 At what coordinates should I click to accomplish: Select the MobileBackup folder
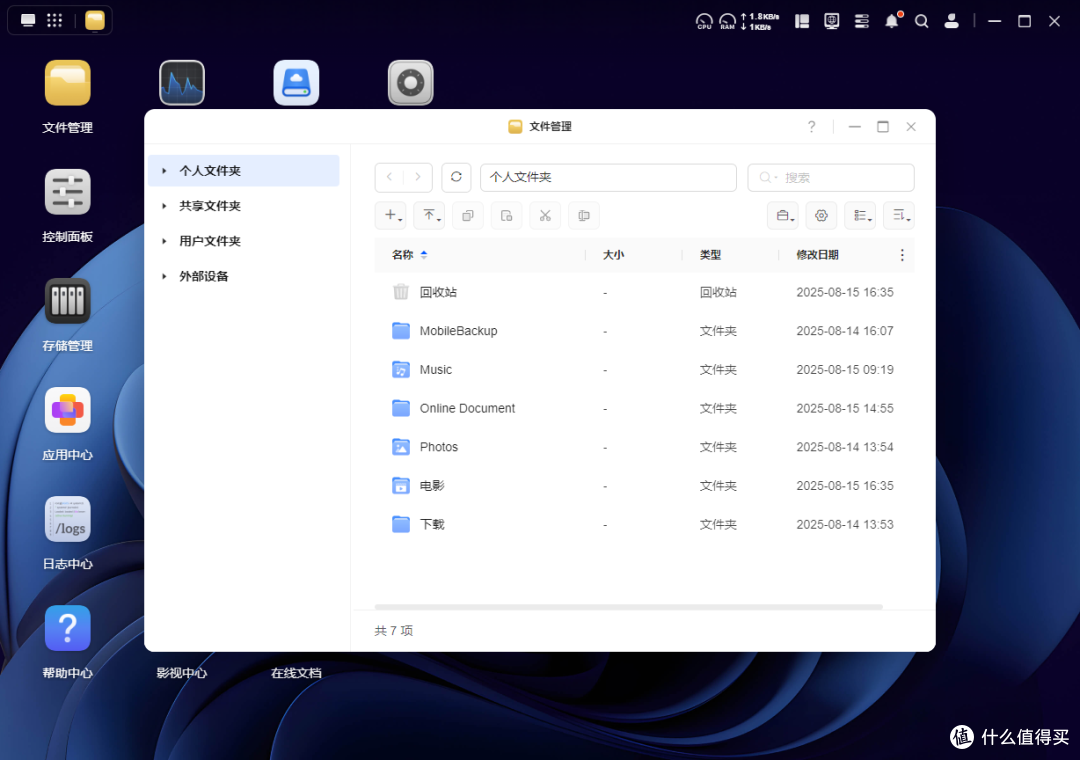pos(644,331)
